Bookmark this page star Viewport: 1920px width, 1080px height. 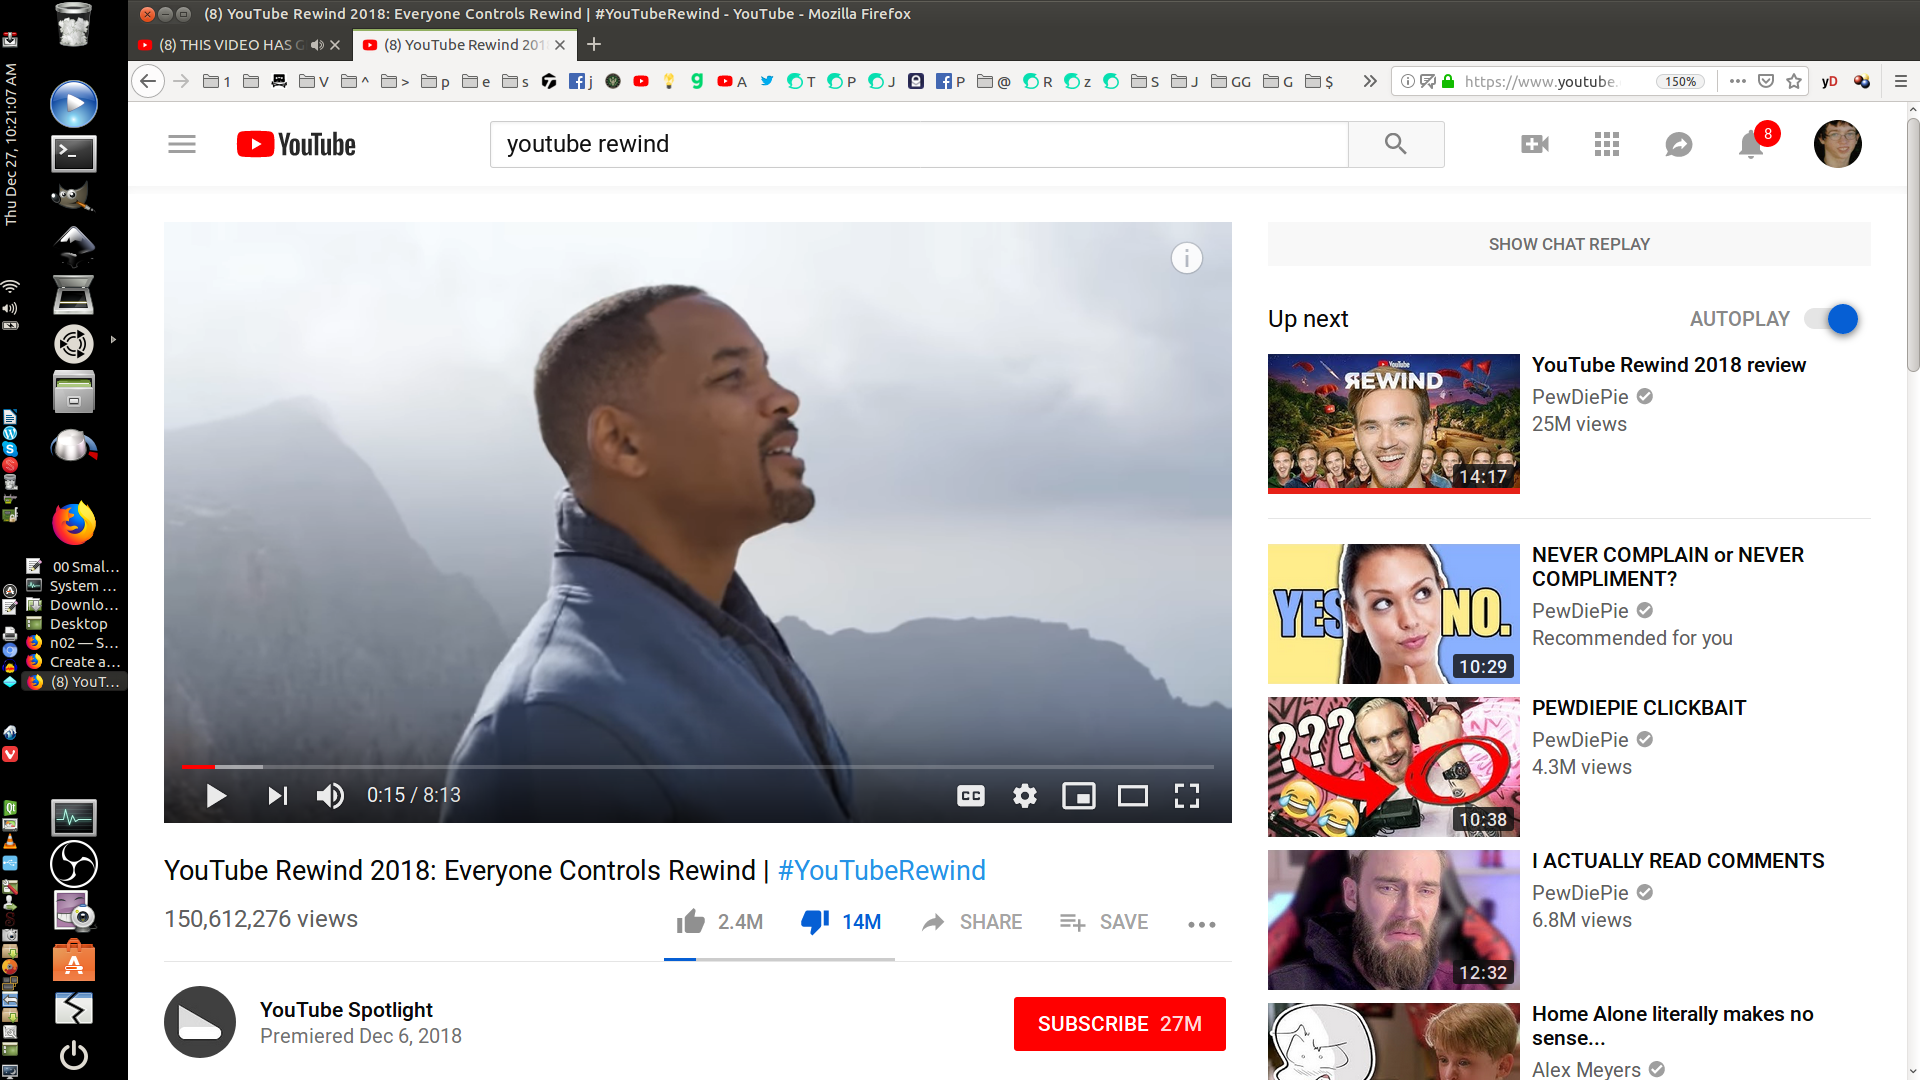coord(1794,82)
